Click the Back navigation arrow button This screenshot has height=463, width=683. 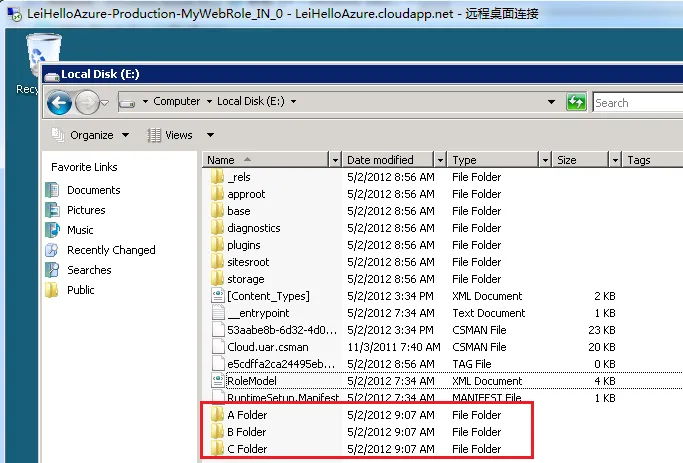[x=59, y=103]
